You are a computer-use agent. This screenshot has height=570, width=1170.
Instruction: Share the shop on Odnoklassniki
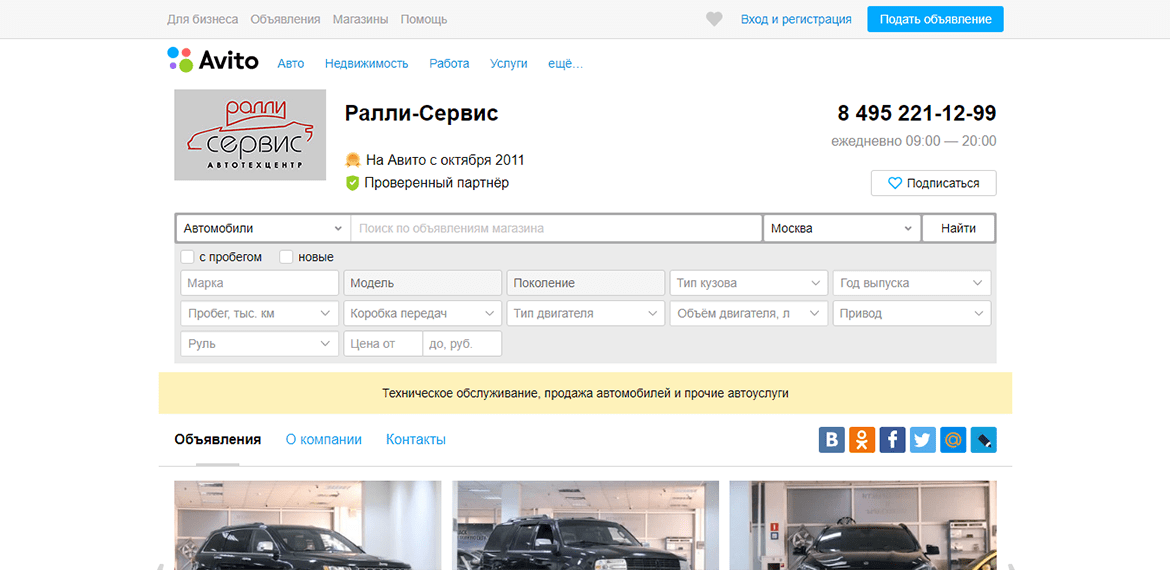click(x=862, y=439)
